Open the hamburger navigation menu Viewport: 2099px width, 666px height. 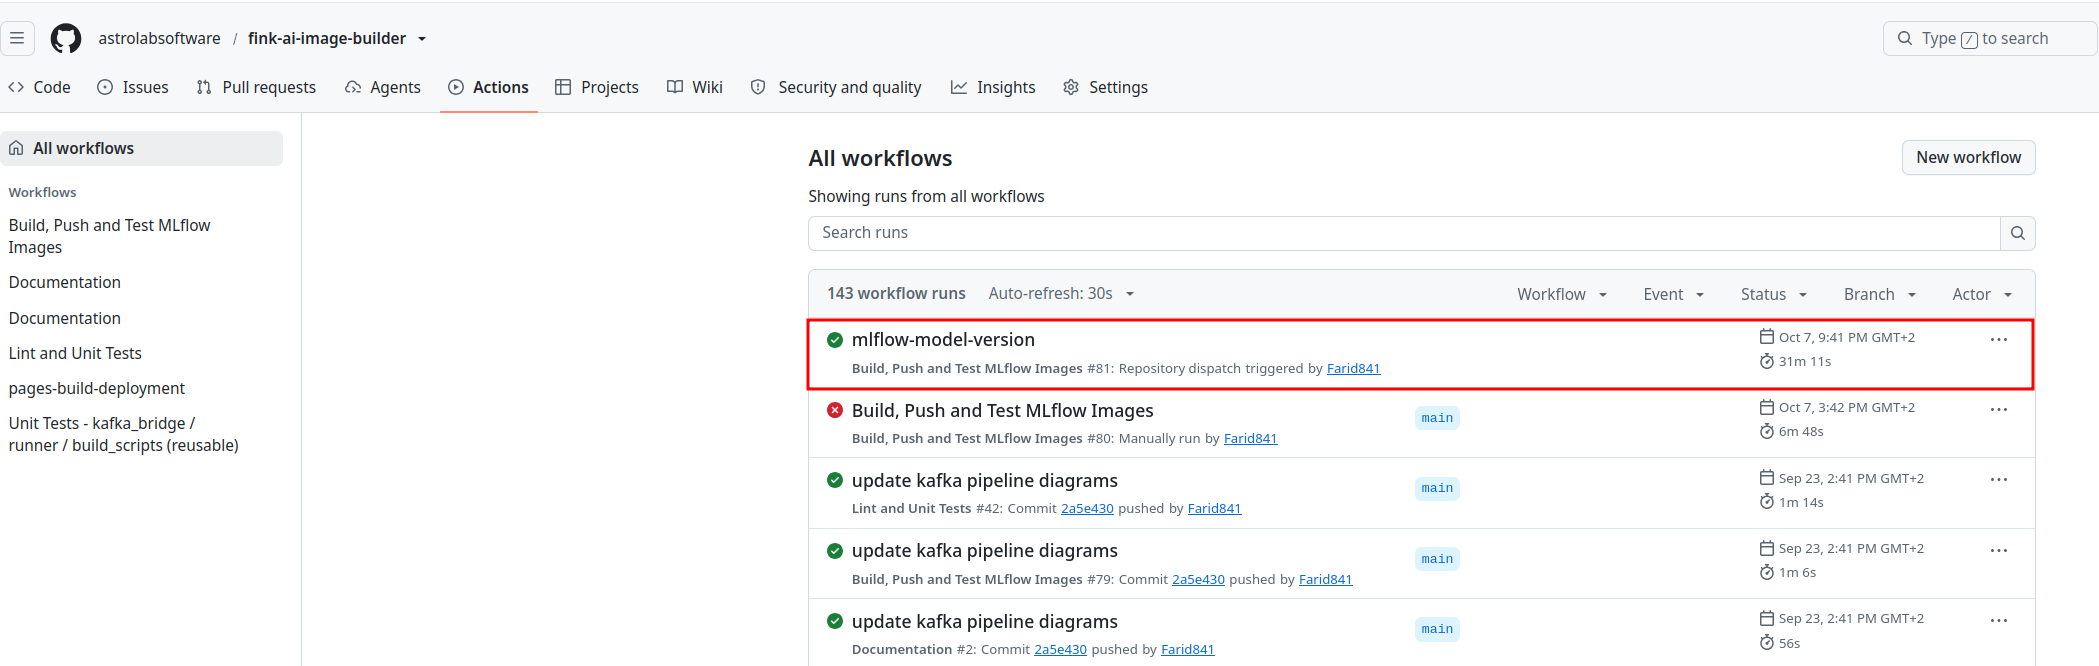point(17,38)
